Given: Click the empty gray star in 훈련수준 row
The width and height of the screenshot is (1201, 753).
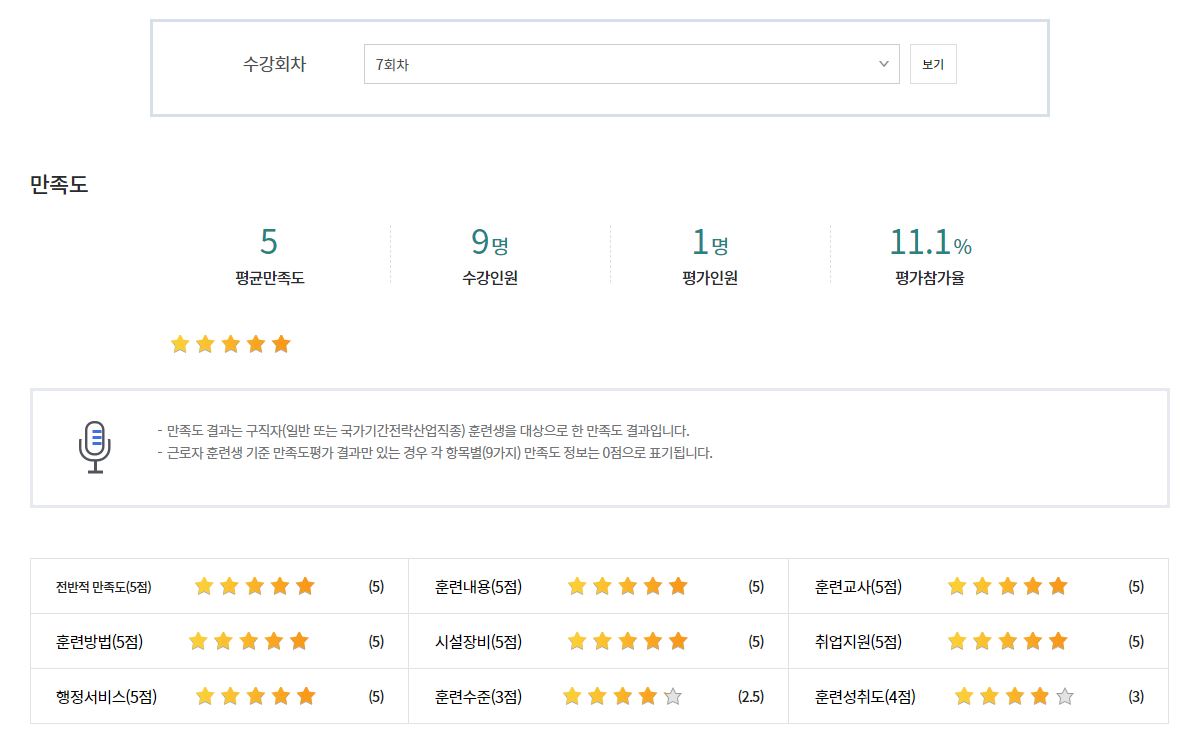Looking at the screenshot, I should (673, 696).
